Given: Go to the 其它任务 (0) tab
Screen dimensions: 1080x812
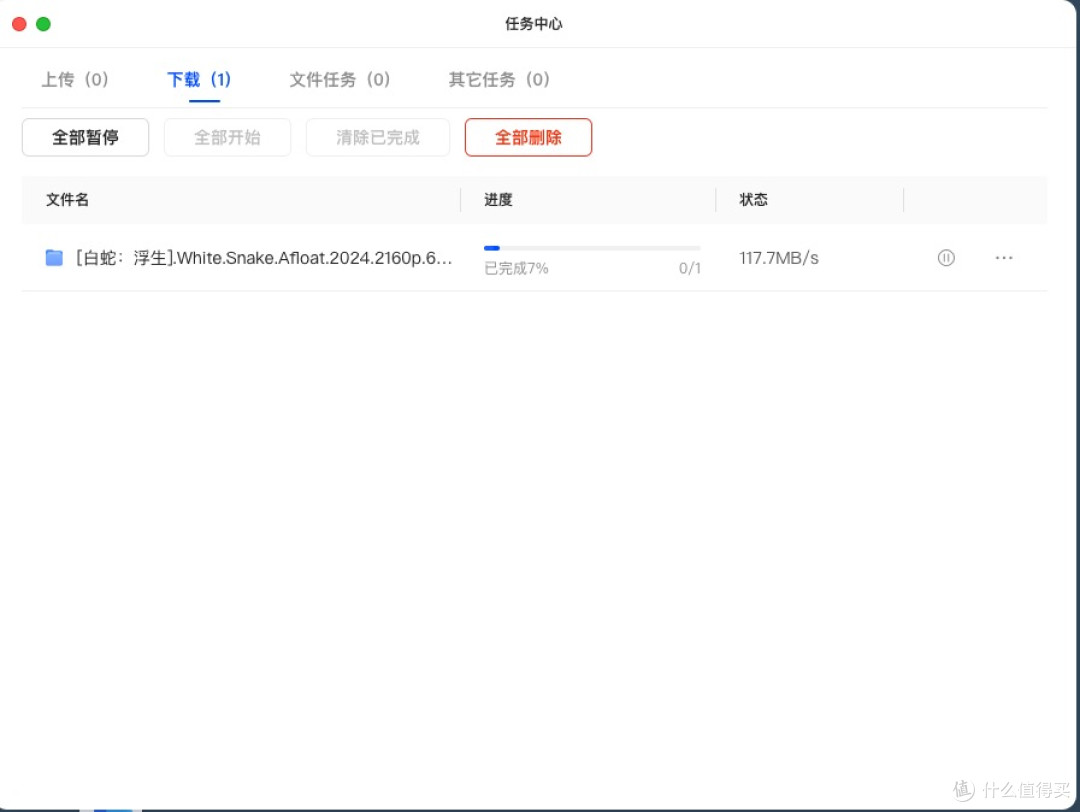Looking at the screenshot, I should tap(499, 80).
